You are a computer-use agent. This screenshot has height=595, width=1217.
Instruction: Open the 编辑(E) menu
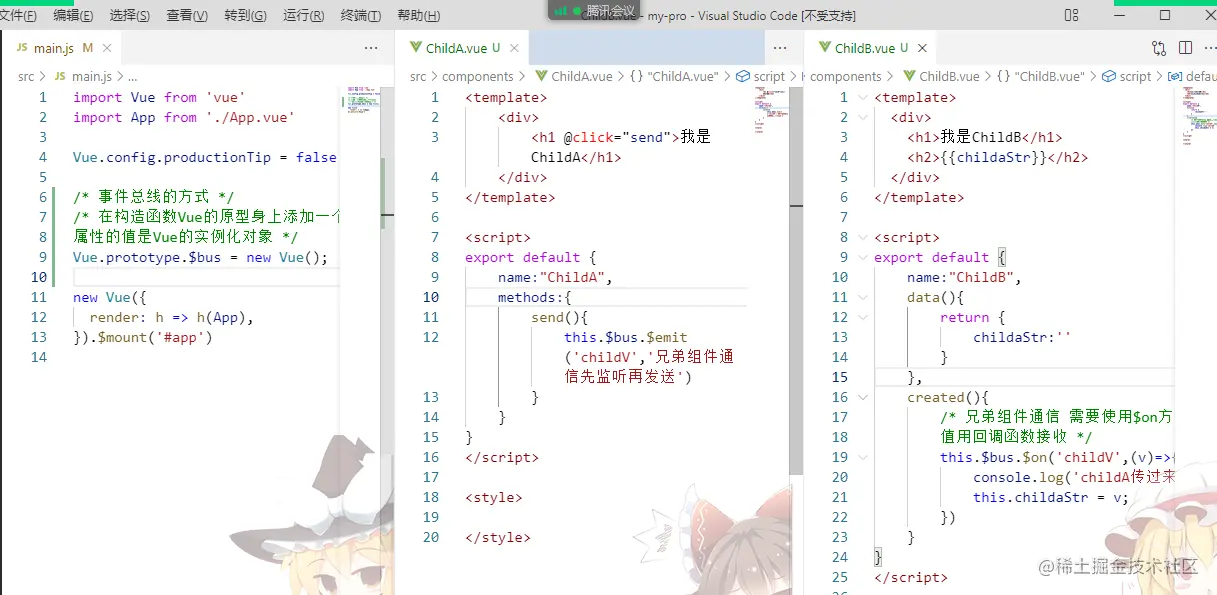(73, 15)
